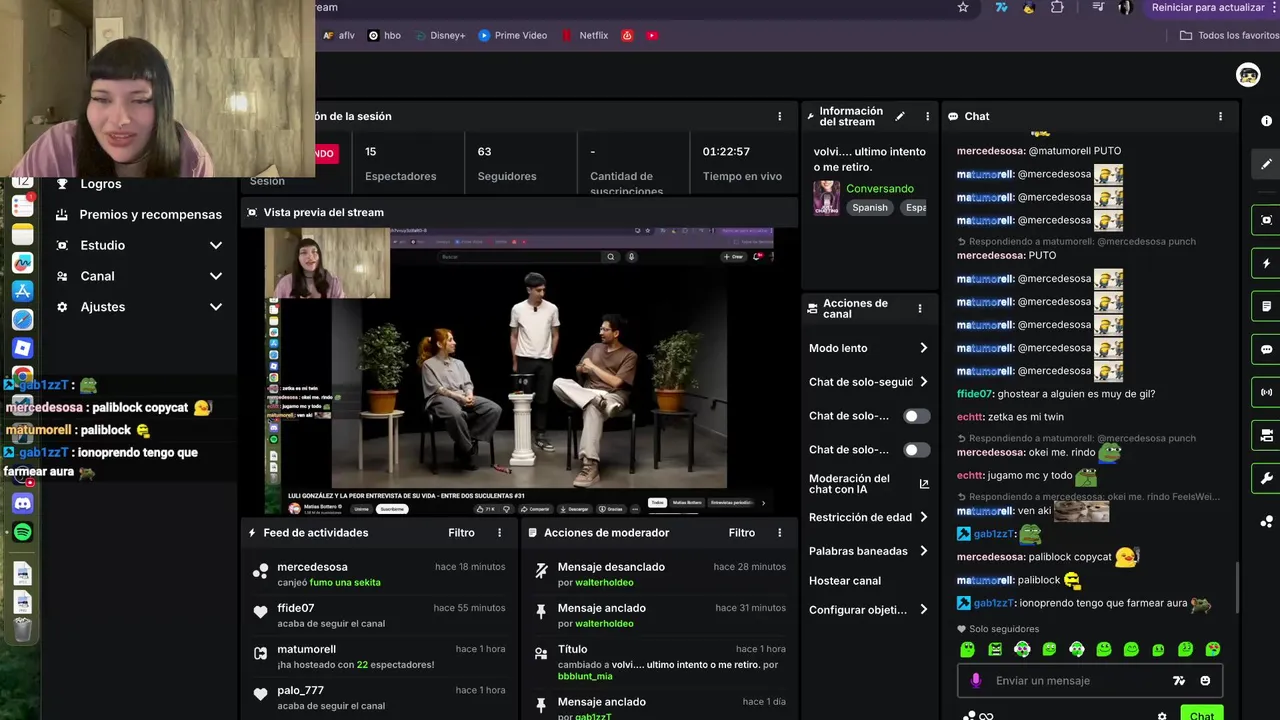Click the speech bubble icon in right sidebar
This screenshot has width=1280, height=720.
click(1267, 350)
